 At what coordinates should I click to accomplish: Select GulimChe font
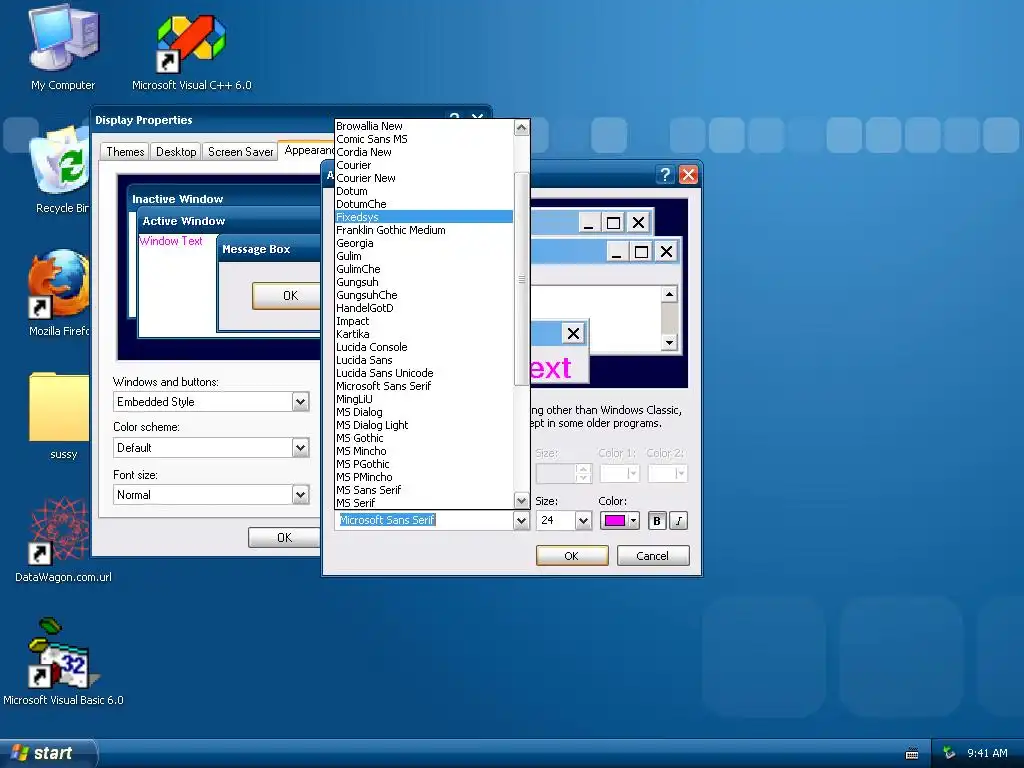[x=424, y=269]
